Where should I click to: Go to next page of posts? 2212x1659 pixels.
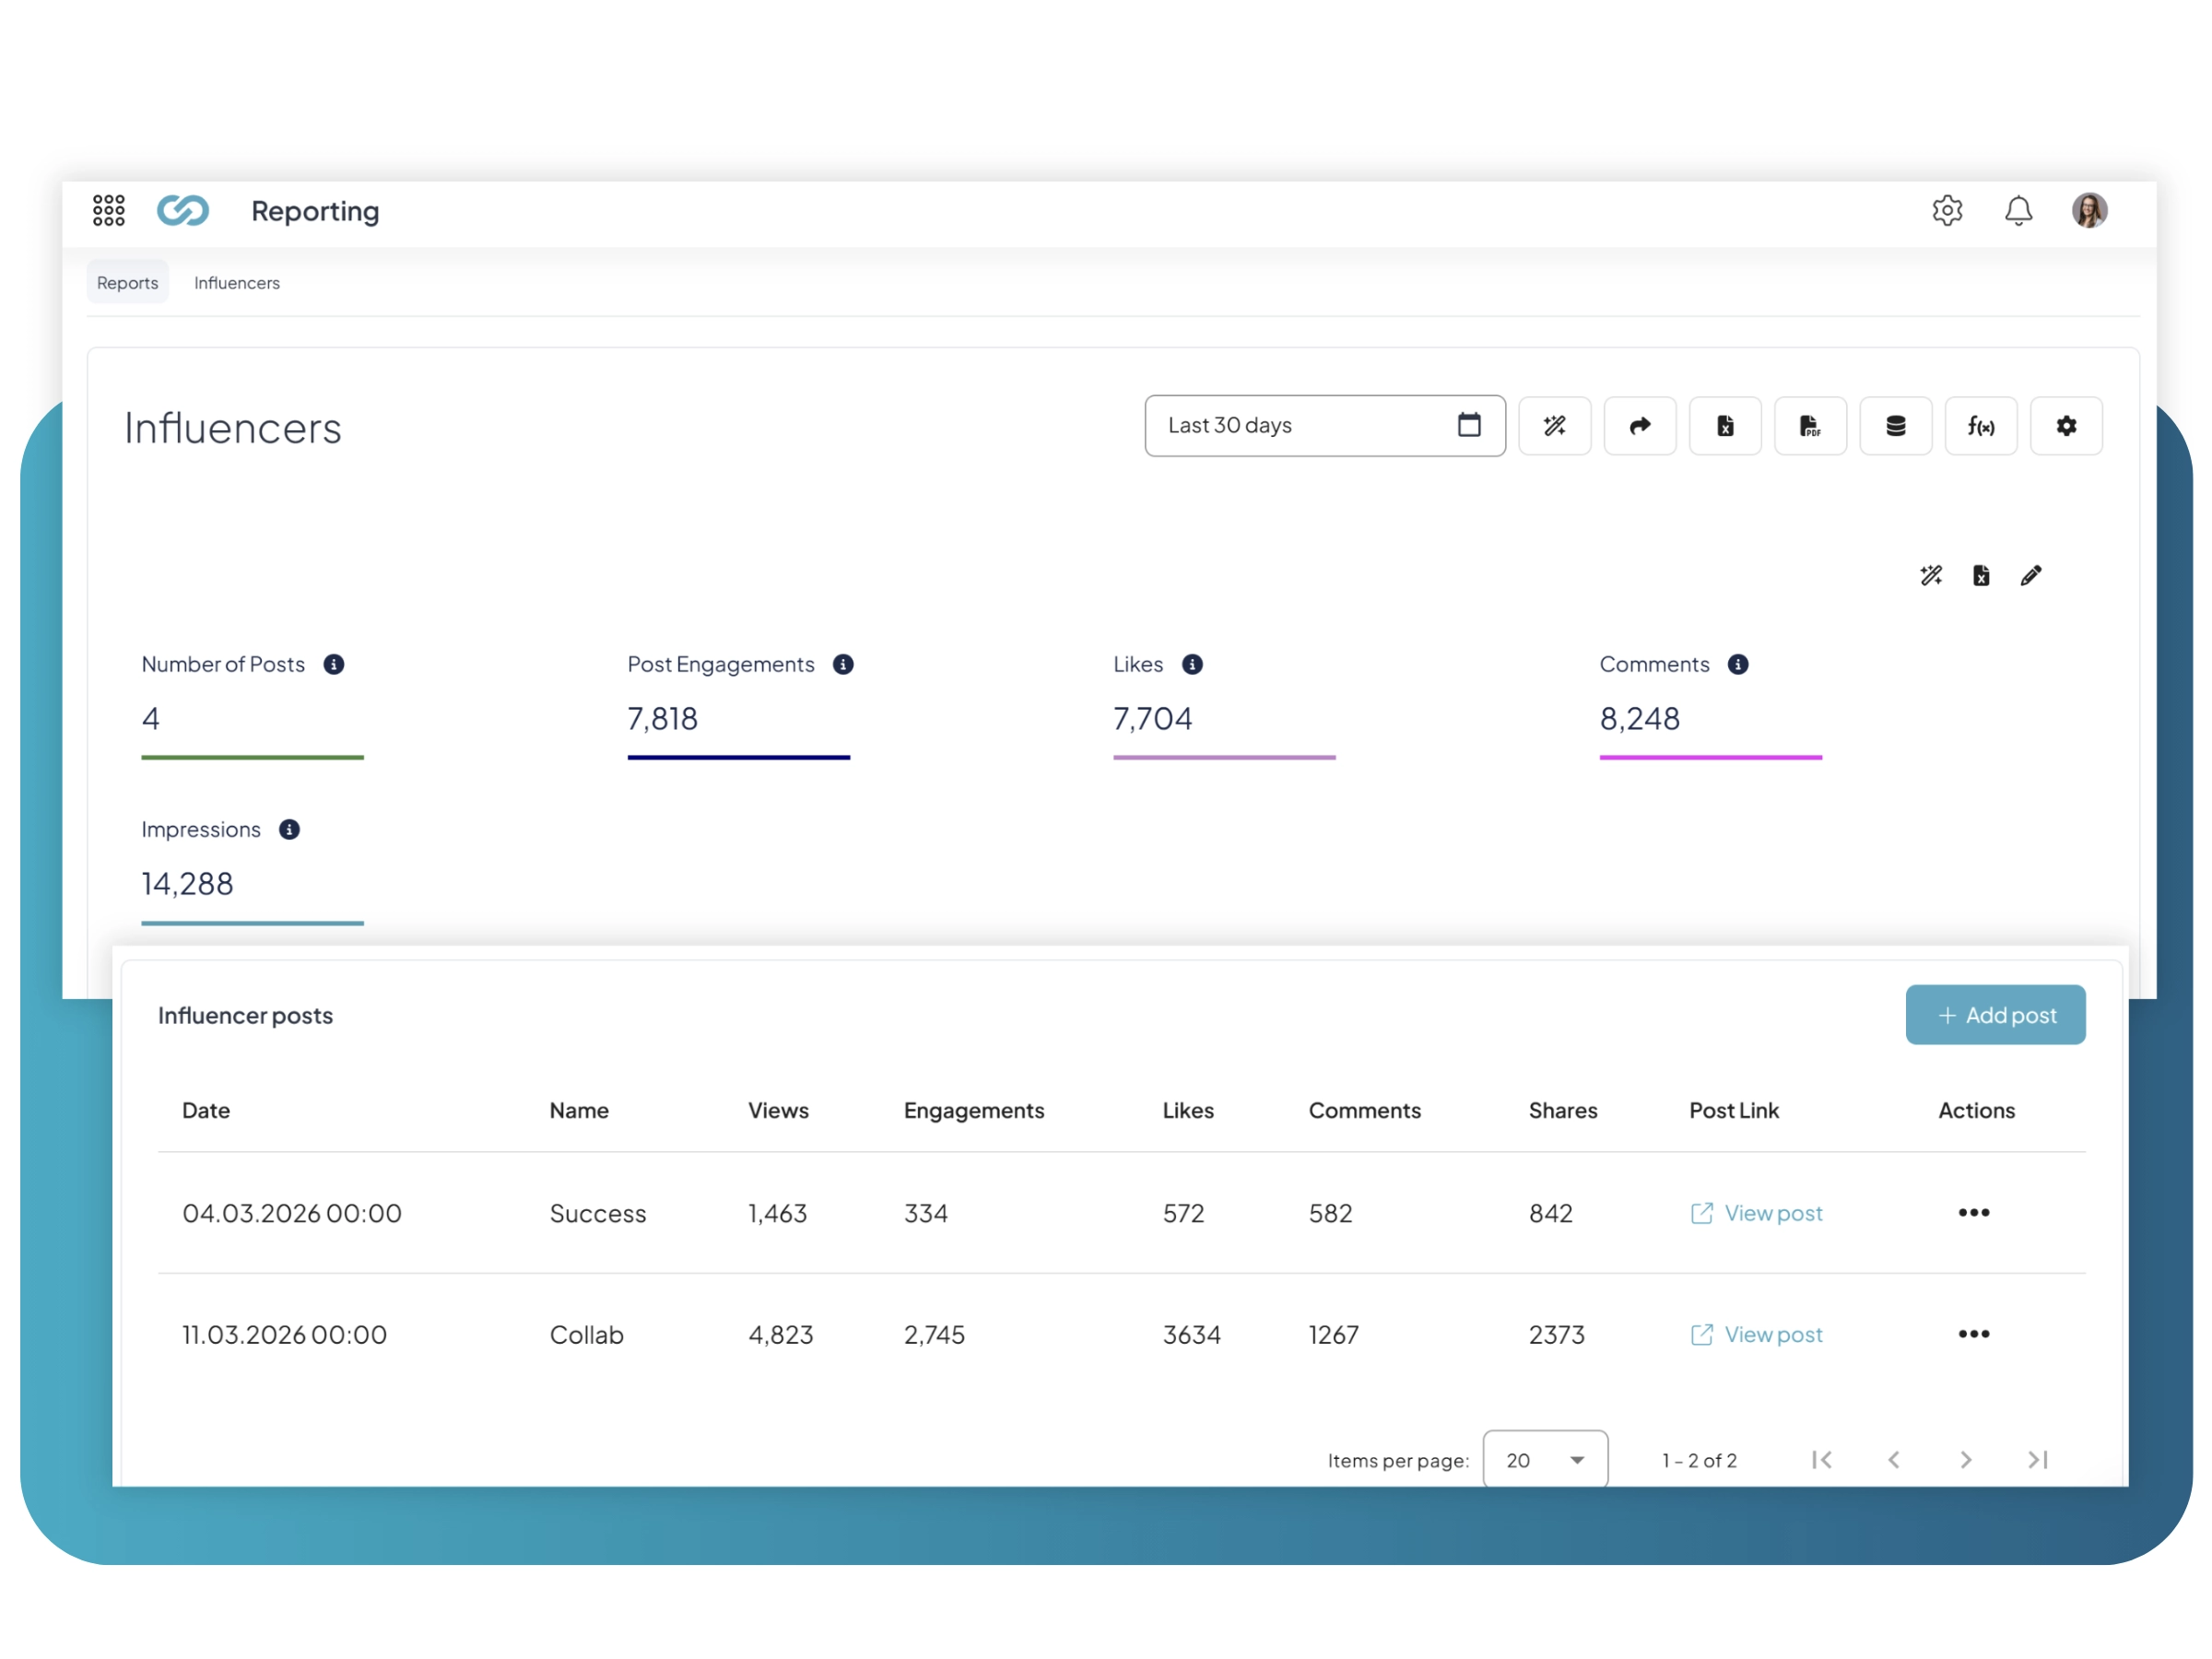[x=1965, y=1460]
